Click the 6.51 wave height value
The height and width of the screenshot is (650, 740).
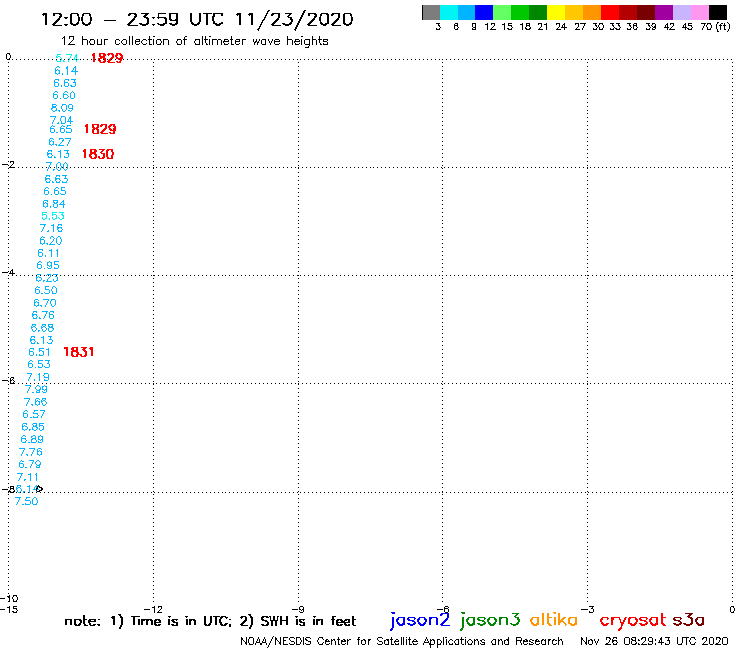[39, 352]
